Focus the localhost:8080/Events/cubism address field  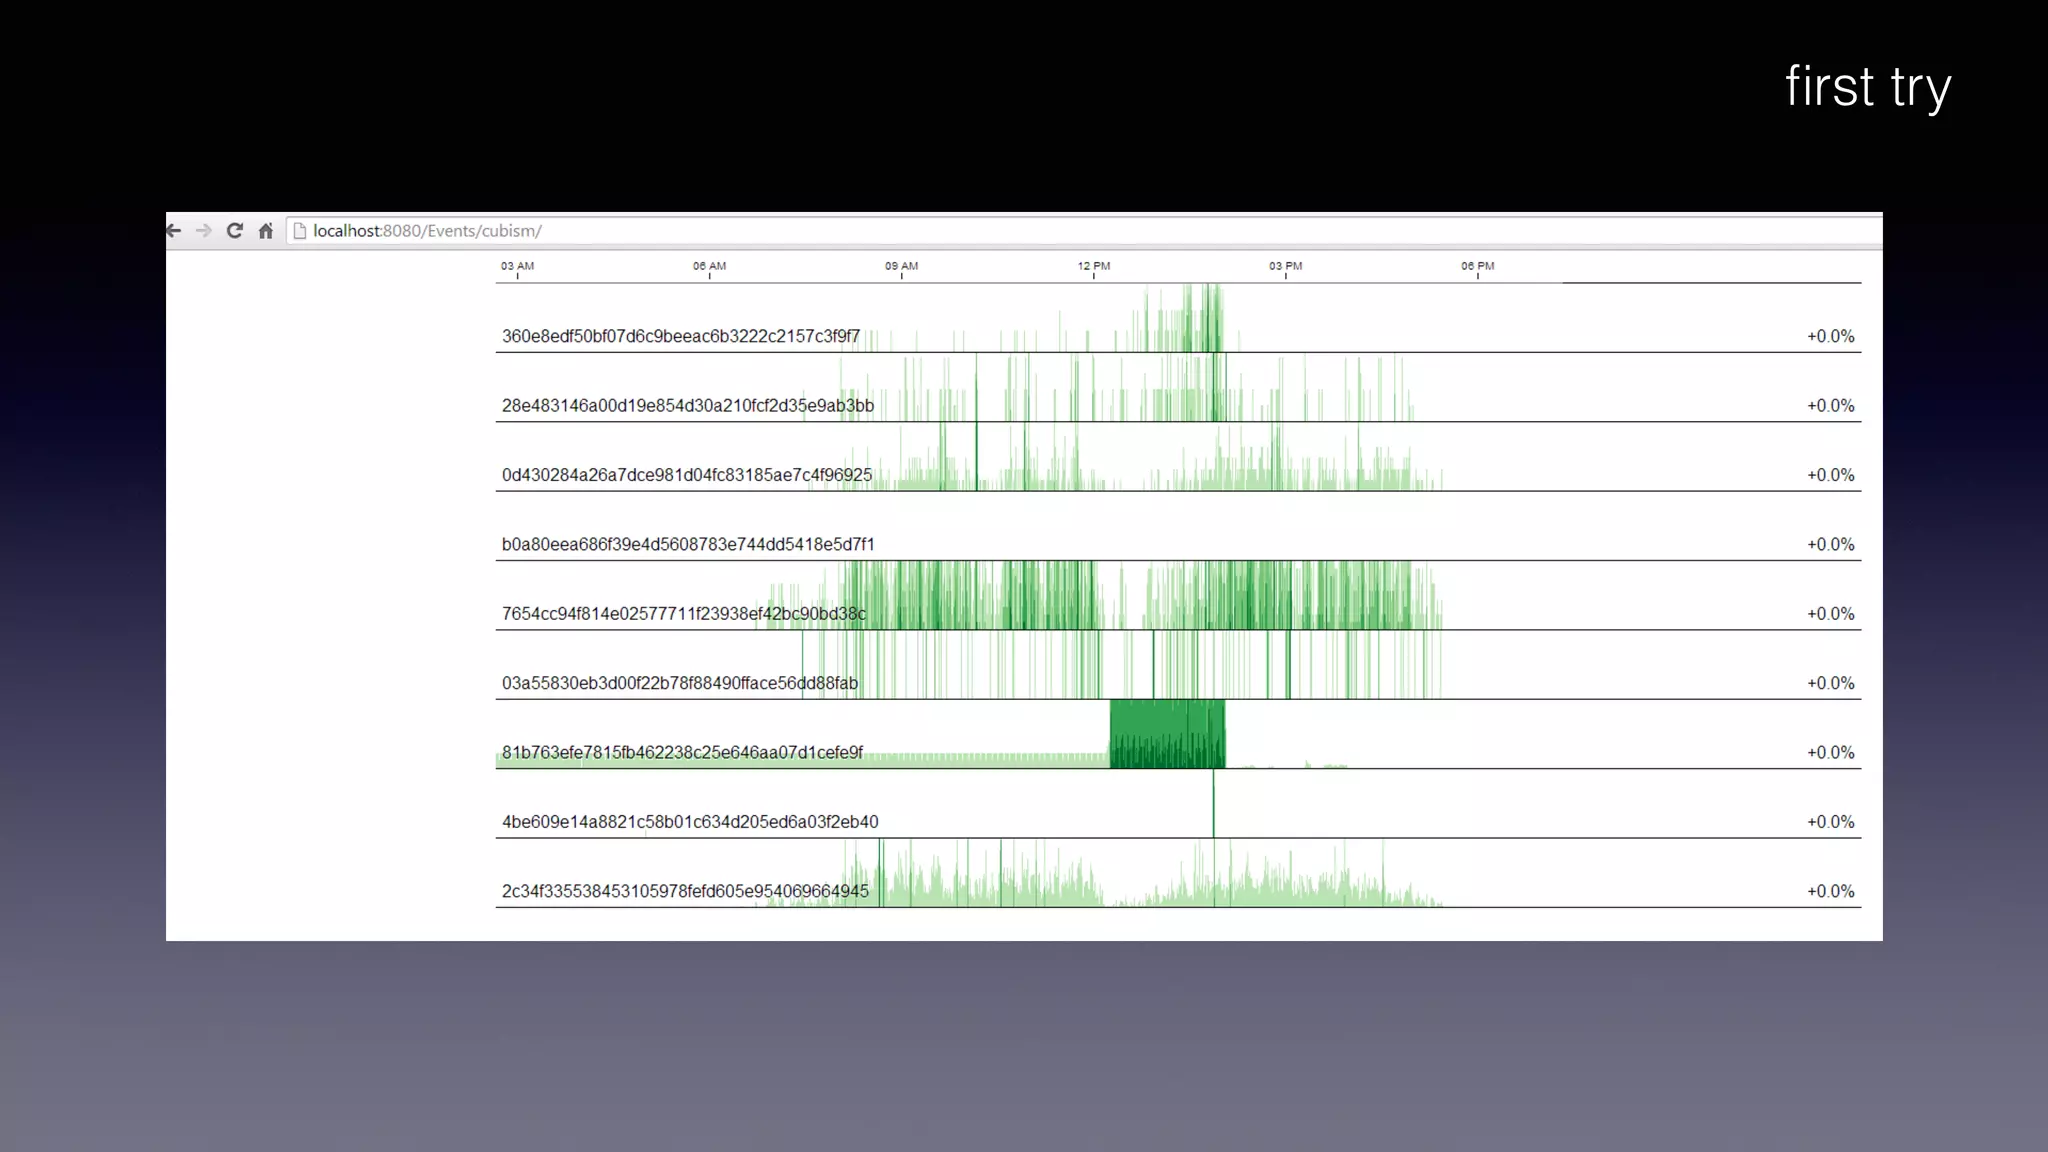point(427,231)
